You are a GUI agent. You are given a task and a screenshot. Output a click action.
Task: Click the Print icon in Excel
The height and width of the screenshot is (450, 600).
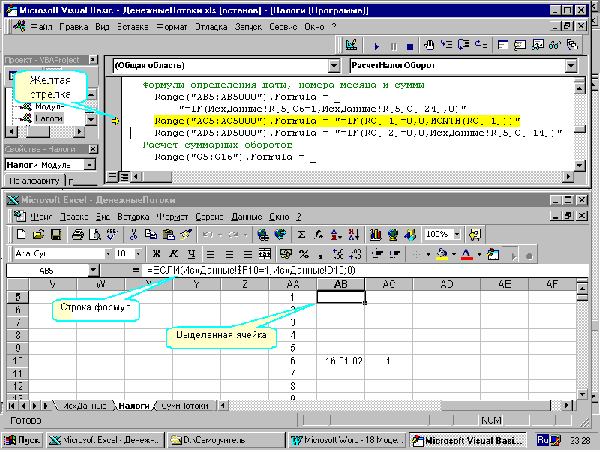pos(78,234)
